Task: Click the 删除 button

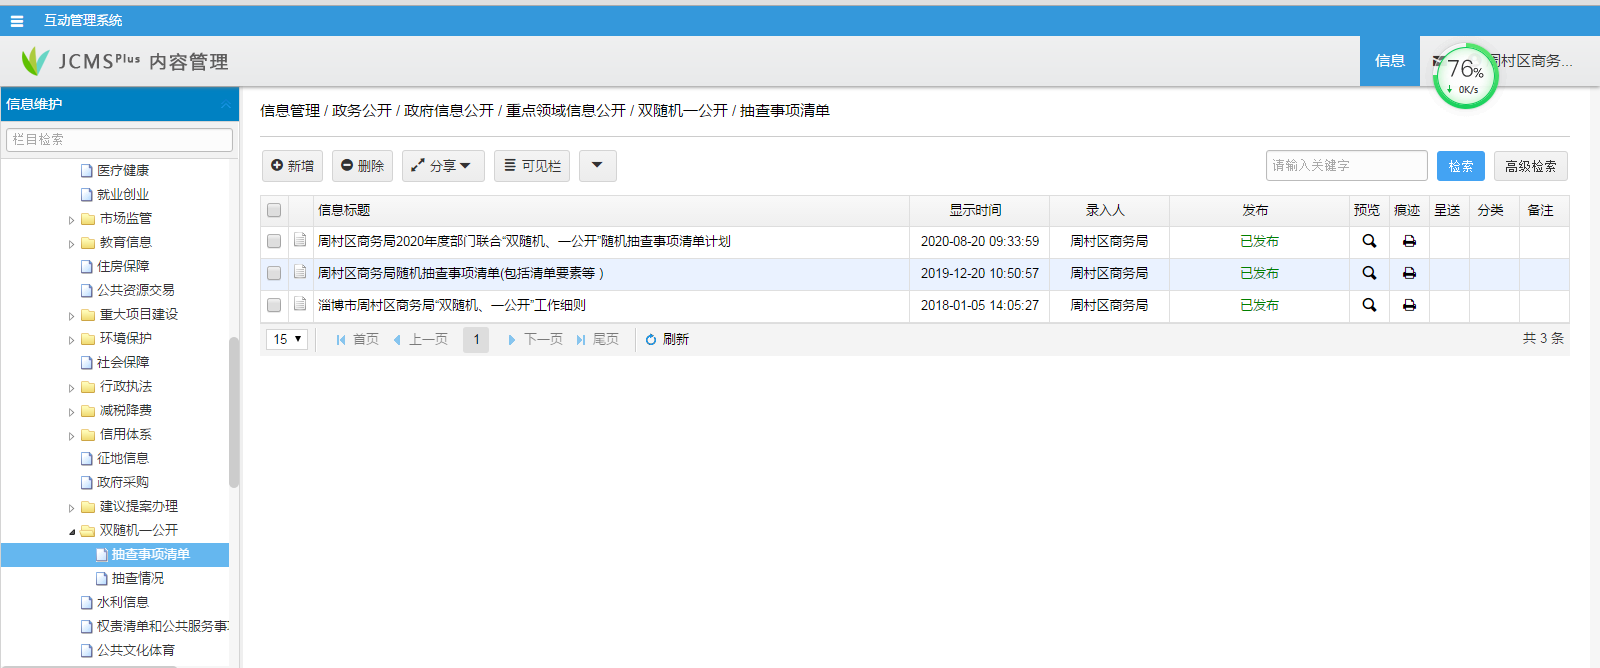Action: (362, 166)
